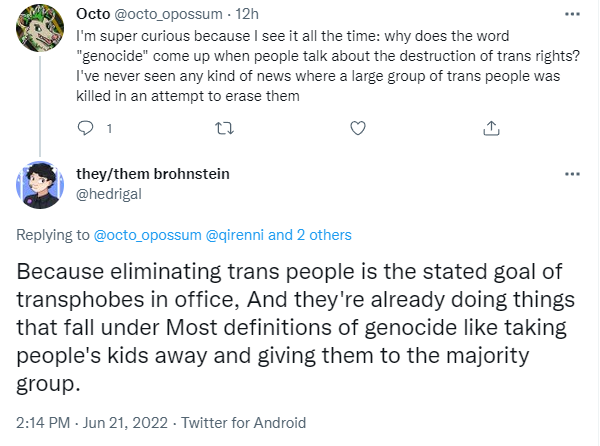This screenshot has width=600, height=446.
Task: Open the Twitter for Android source link
Action: (x=243, y=423)
